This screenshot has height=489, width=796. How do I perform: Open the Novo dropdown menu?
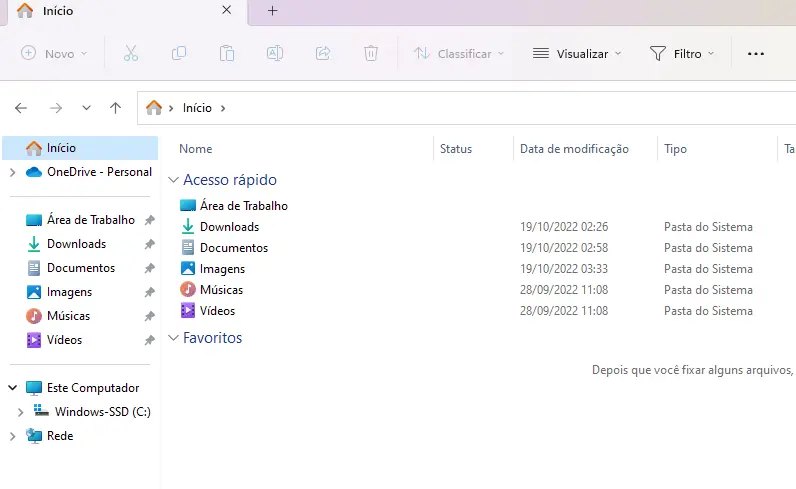pos(55,53)
